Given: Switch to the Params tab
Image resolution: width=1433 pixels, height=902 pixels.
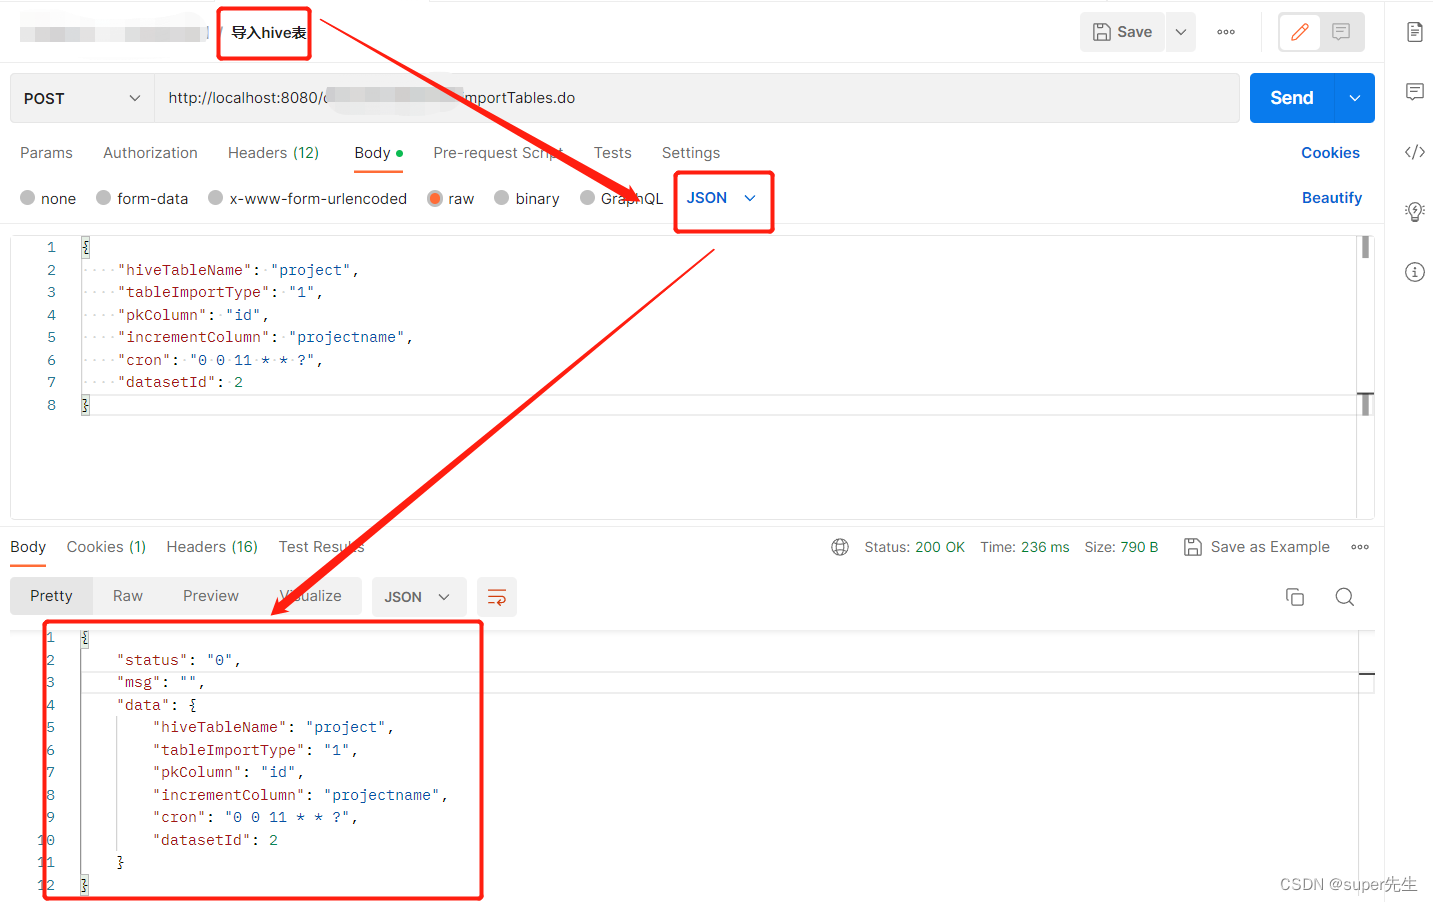Looking at the screenshot, I should point(46,153).
